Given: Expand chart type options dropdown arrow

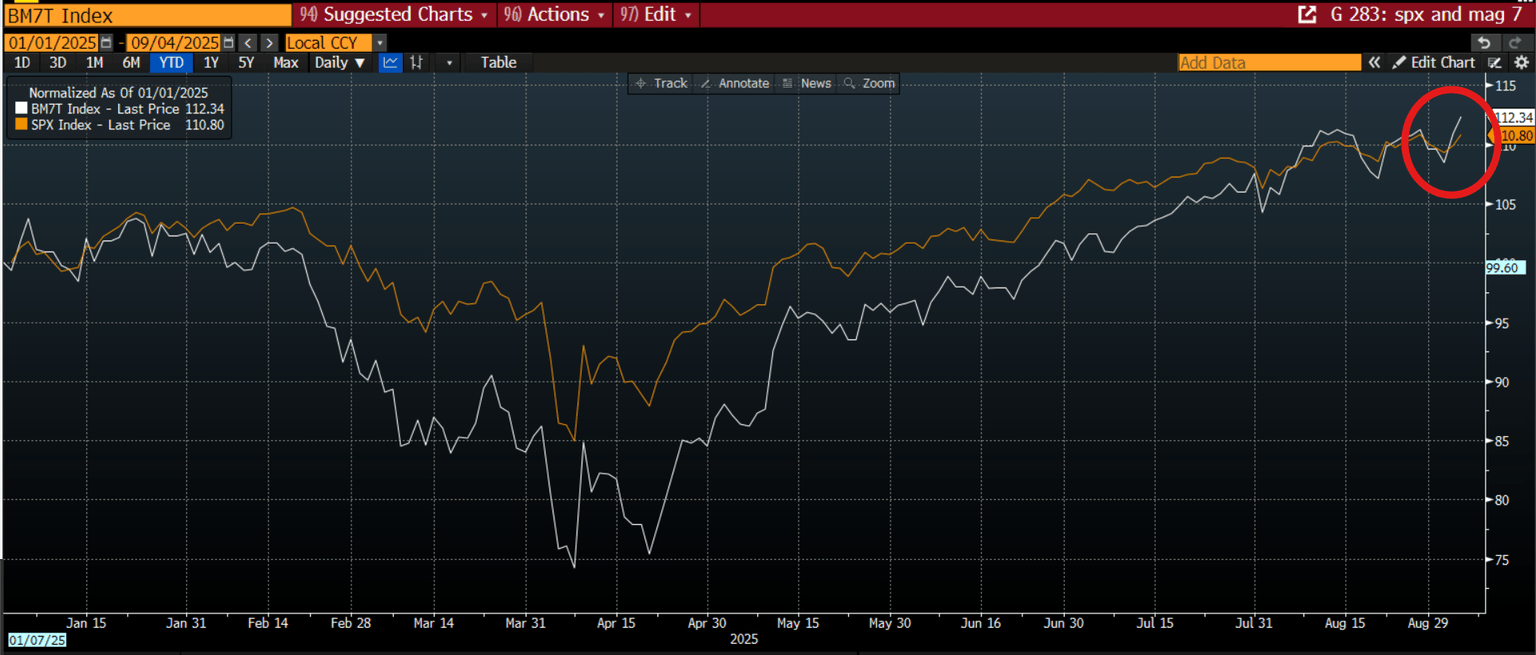Looking at the screenshot, I should tap(450, 62).
